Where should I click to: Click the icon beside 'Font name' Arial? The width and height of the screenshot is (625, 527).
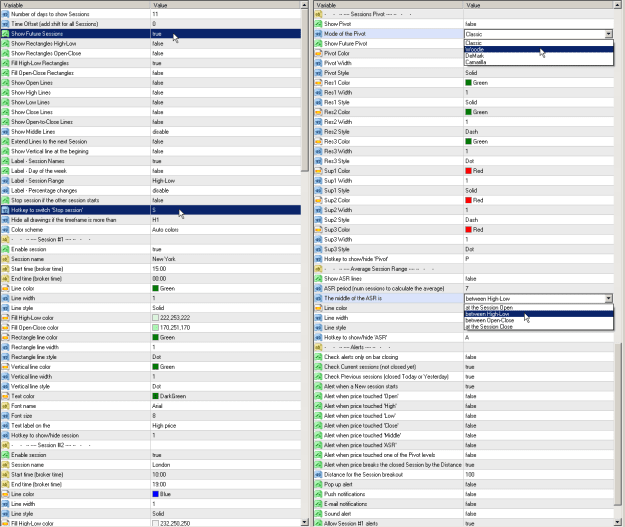click(5, 406)
